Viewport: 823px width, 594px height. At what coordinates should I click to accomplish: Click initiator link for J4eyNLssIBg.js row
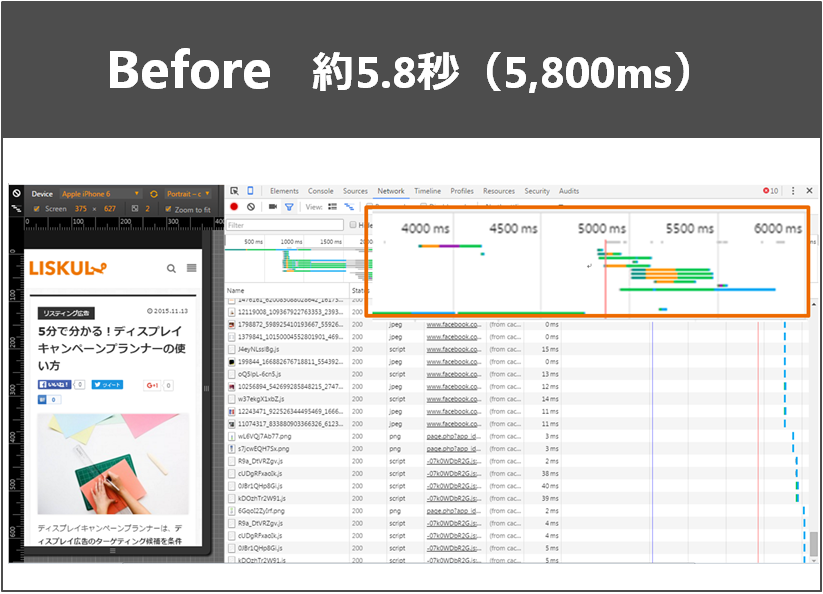pos(453,349)
